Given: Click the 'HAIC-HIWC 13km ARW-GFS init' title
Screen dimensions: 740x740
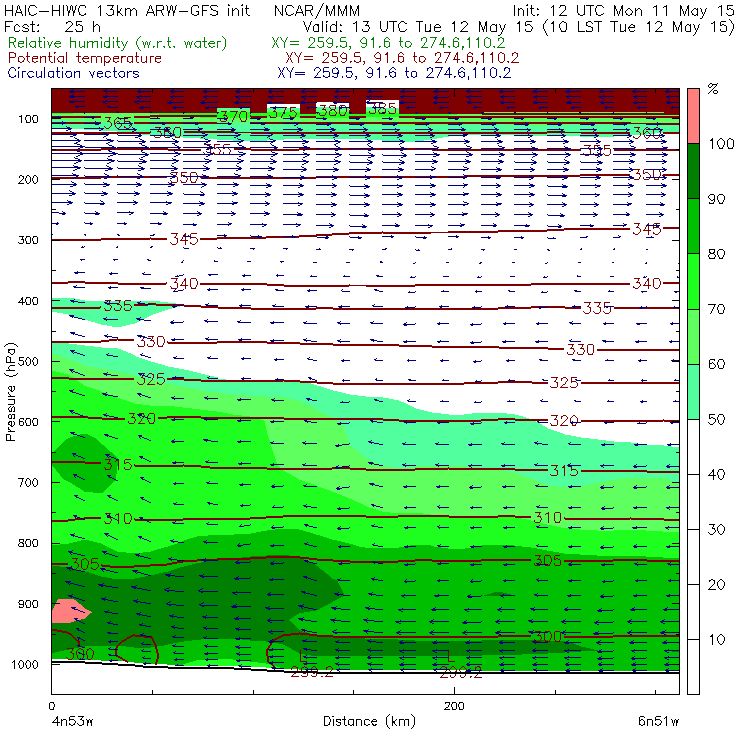Looking at the screenshot, I should [x=127, y=10].
